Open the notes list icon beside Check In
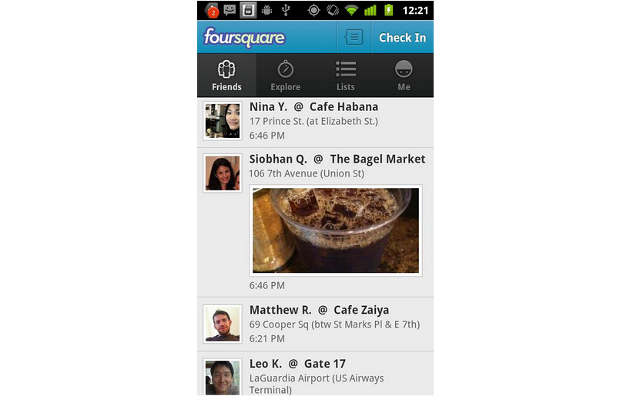Screen dimensions: 620x400 coord(353,37)
